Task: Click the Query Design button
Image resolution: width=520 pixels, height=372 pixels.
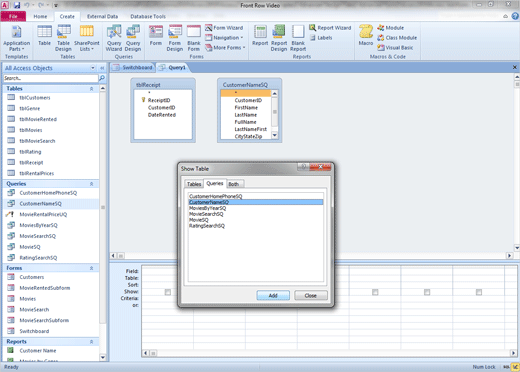Action: (x=133, y=38)
